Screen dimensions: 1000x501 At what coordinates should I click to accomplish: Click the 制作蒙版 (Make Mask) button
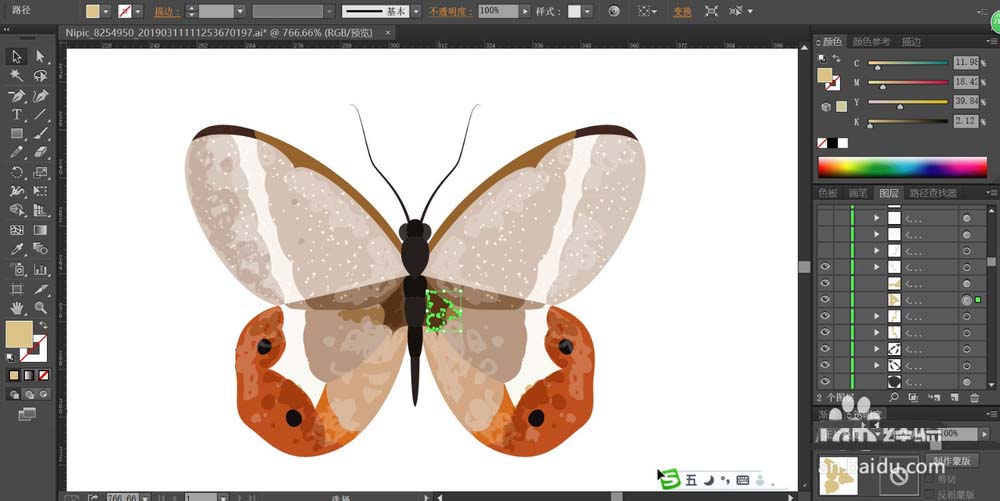pyautogui.click(x=951, y=461)
